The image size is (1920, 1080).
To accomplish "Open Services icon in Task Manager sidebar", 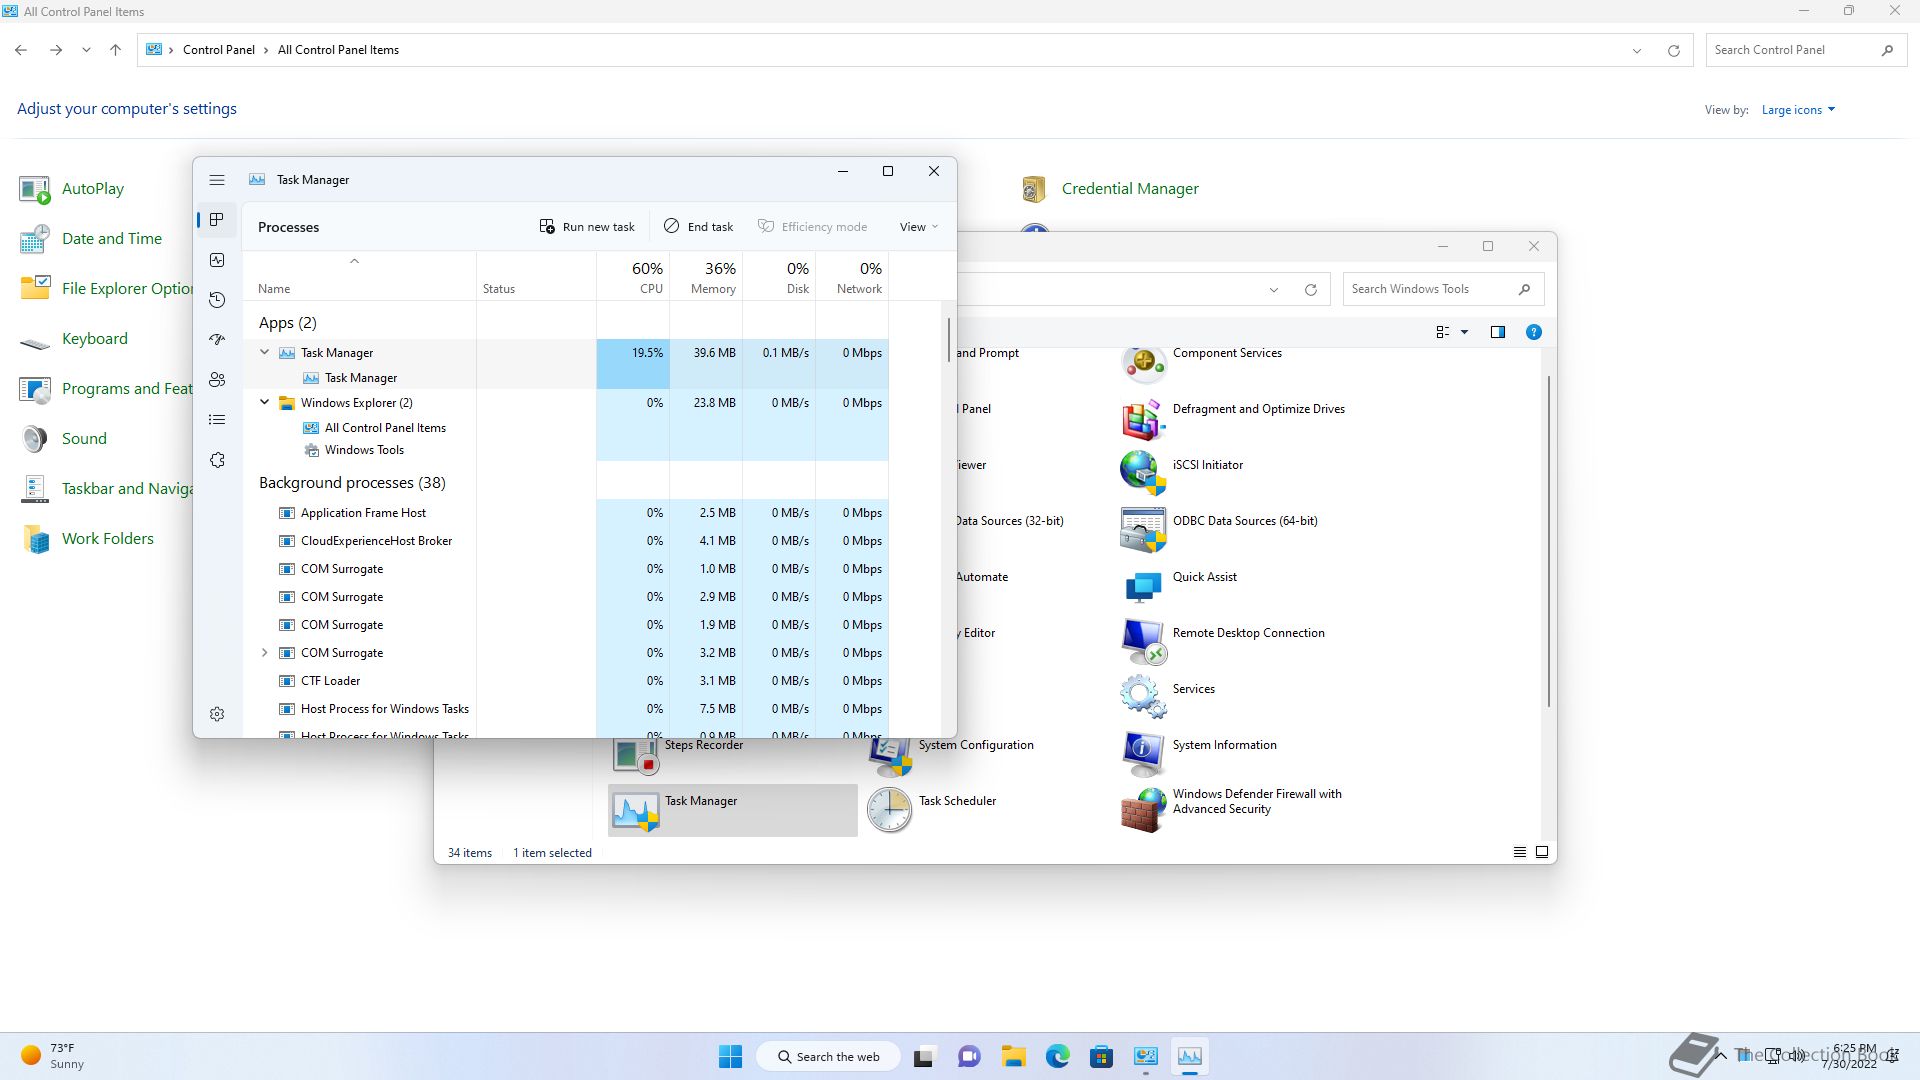I will 217,460.
